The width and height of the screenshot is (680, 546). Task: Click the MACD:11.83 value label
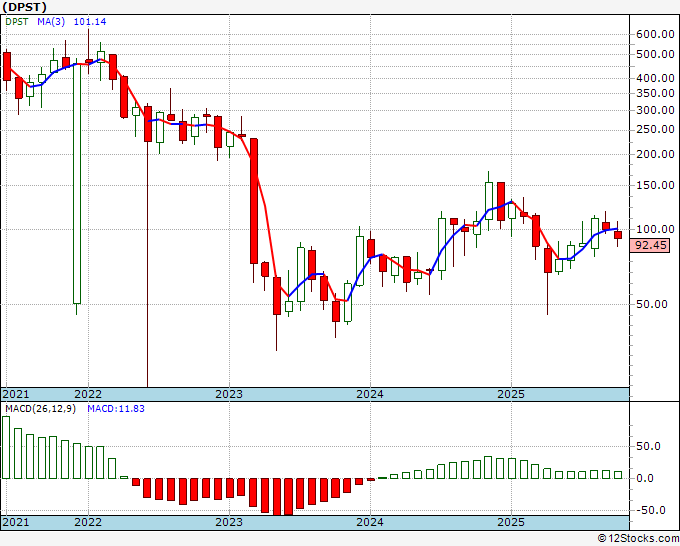tap(116, 409)
